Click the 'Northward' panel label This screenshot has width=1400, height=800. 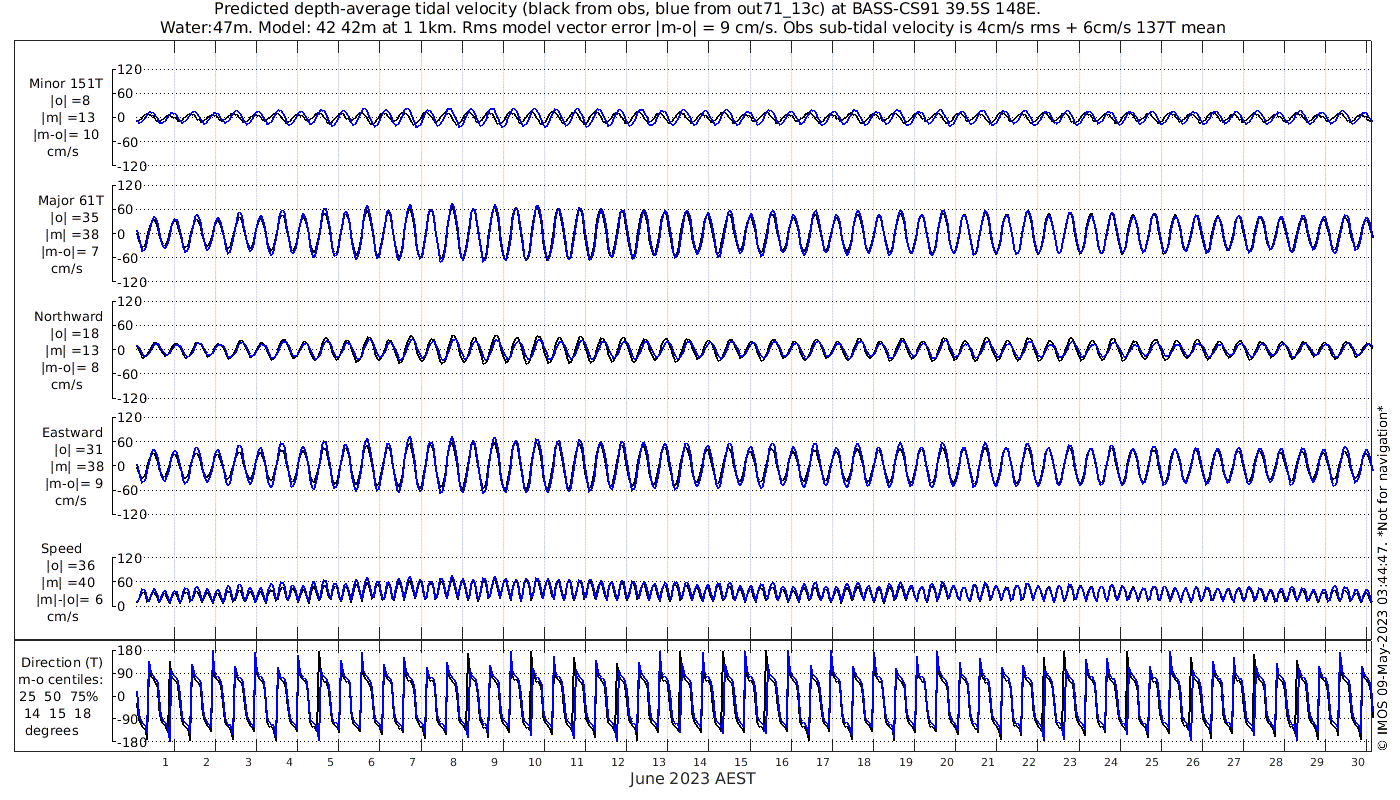click(x=69, y=317)
